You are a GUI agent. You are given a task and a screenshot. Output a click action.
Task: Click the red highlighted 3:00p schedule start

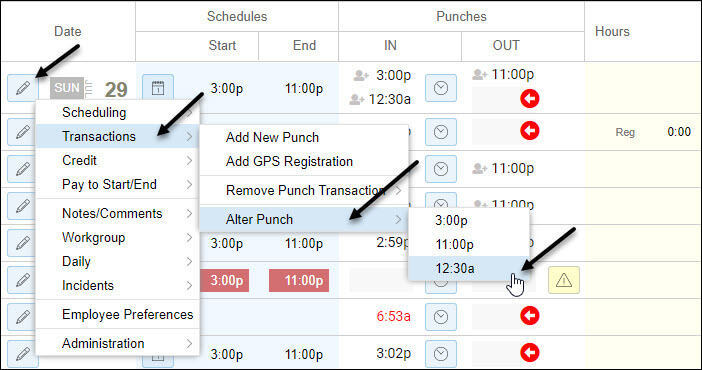click(227, 280)
